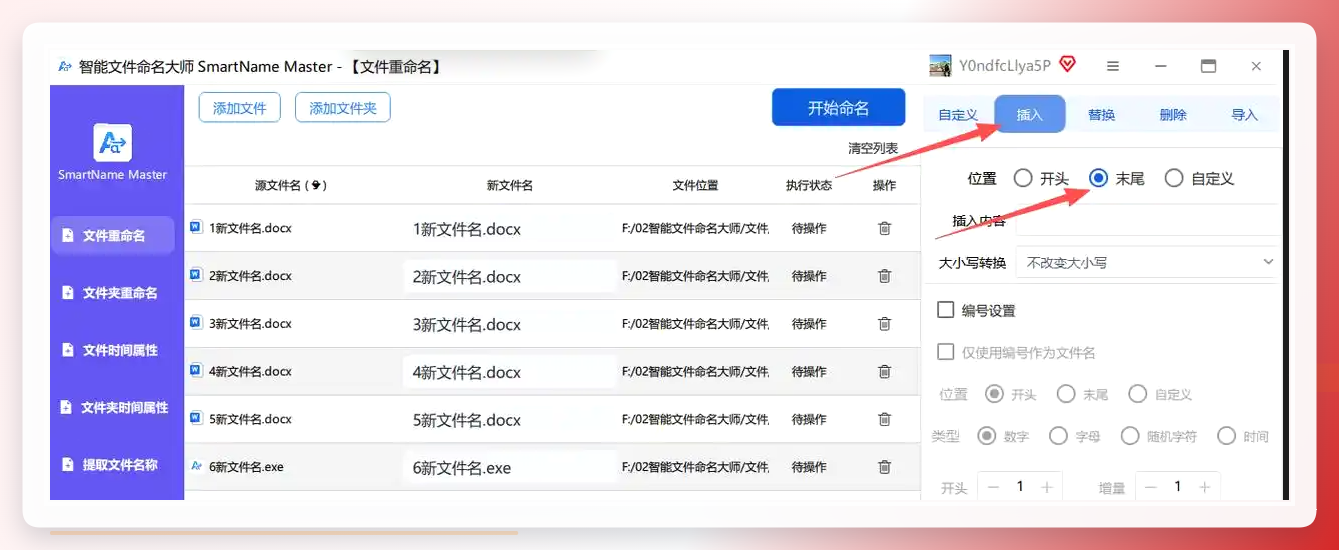Click source file name 5新文件名.docx
The image size is (1339, 550).
pyautogui.click(x=250, y=419)
